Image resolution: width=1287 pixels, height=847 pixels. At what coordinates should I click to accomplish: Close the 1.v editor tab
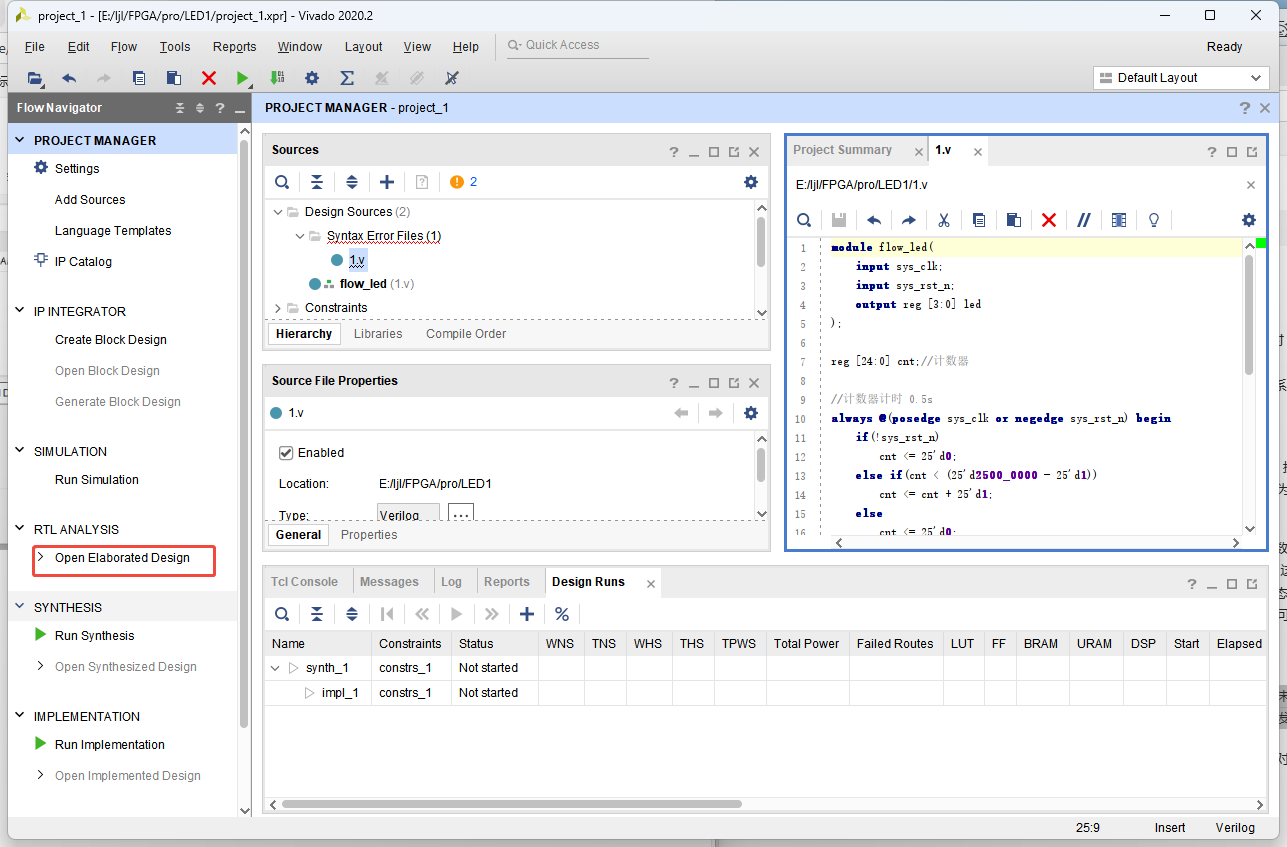pos(978,152)
